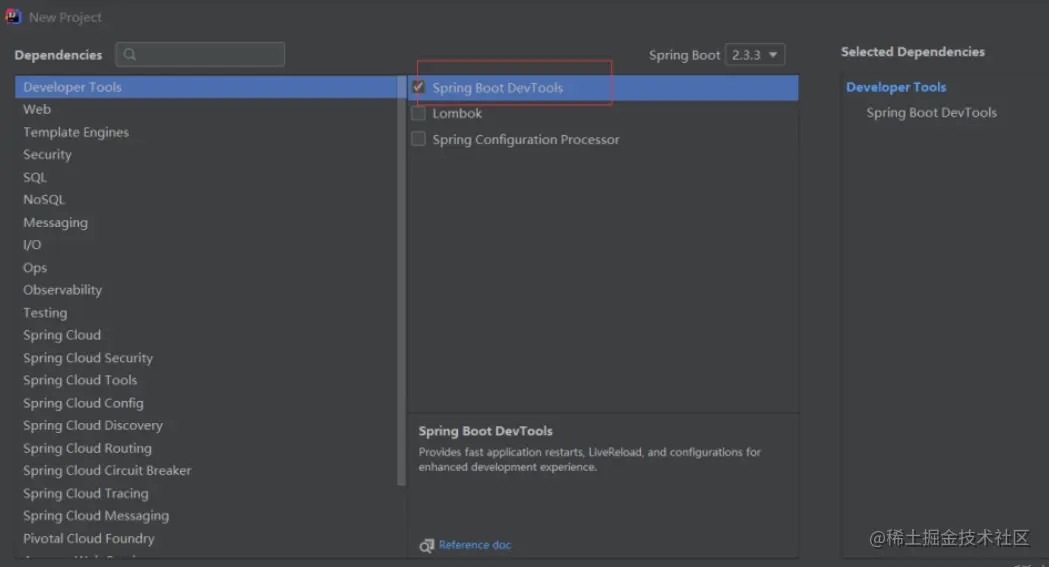Select the SQL category
Image resolution: width=1049 pixels, height=567 pixels.
[x=206, y=177]
